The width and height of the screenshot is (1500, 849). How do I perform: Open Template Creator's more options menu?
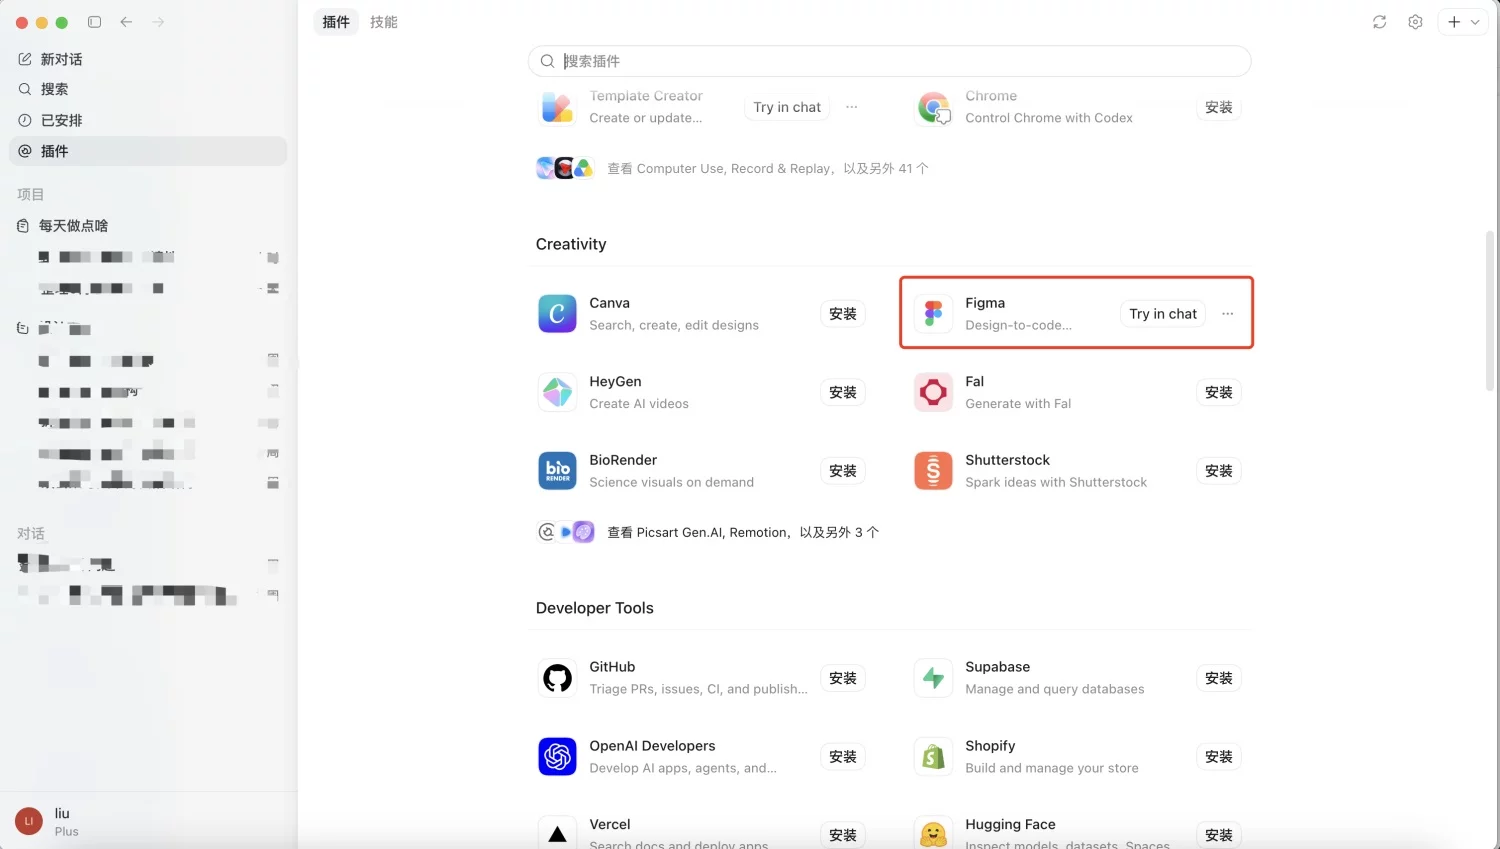(852, 107)
